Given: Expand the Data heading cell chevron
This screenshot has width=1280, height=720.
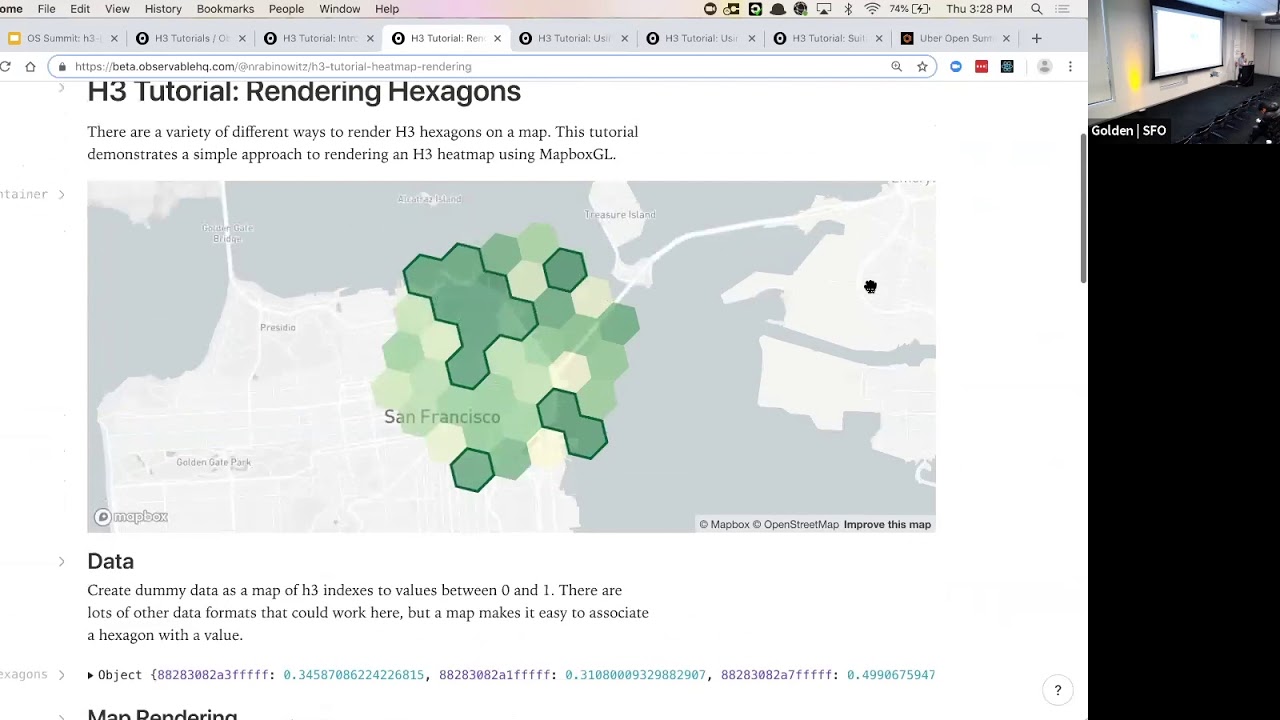Looking at the screenshot, I should [x=61, y=561].
